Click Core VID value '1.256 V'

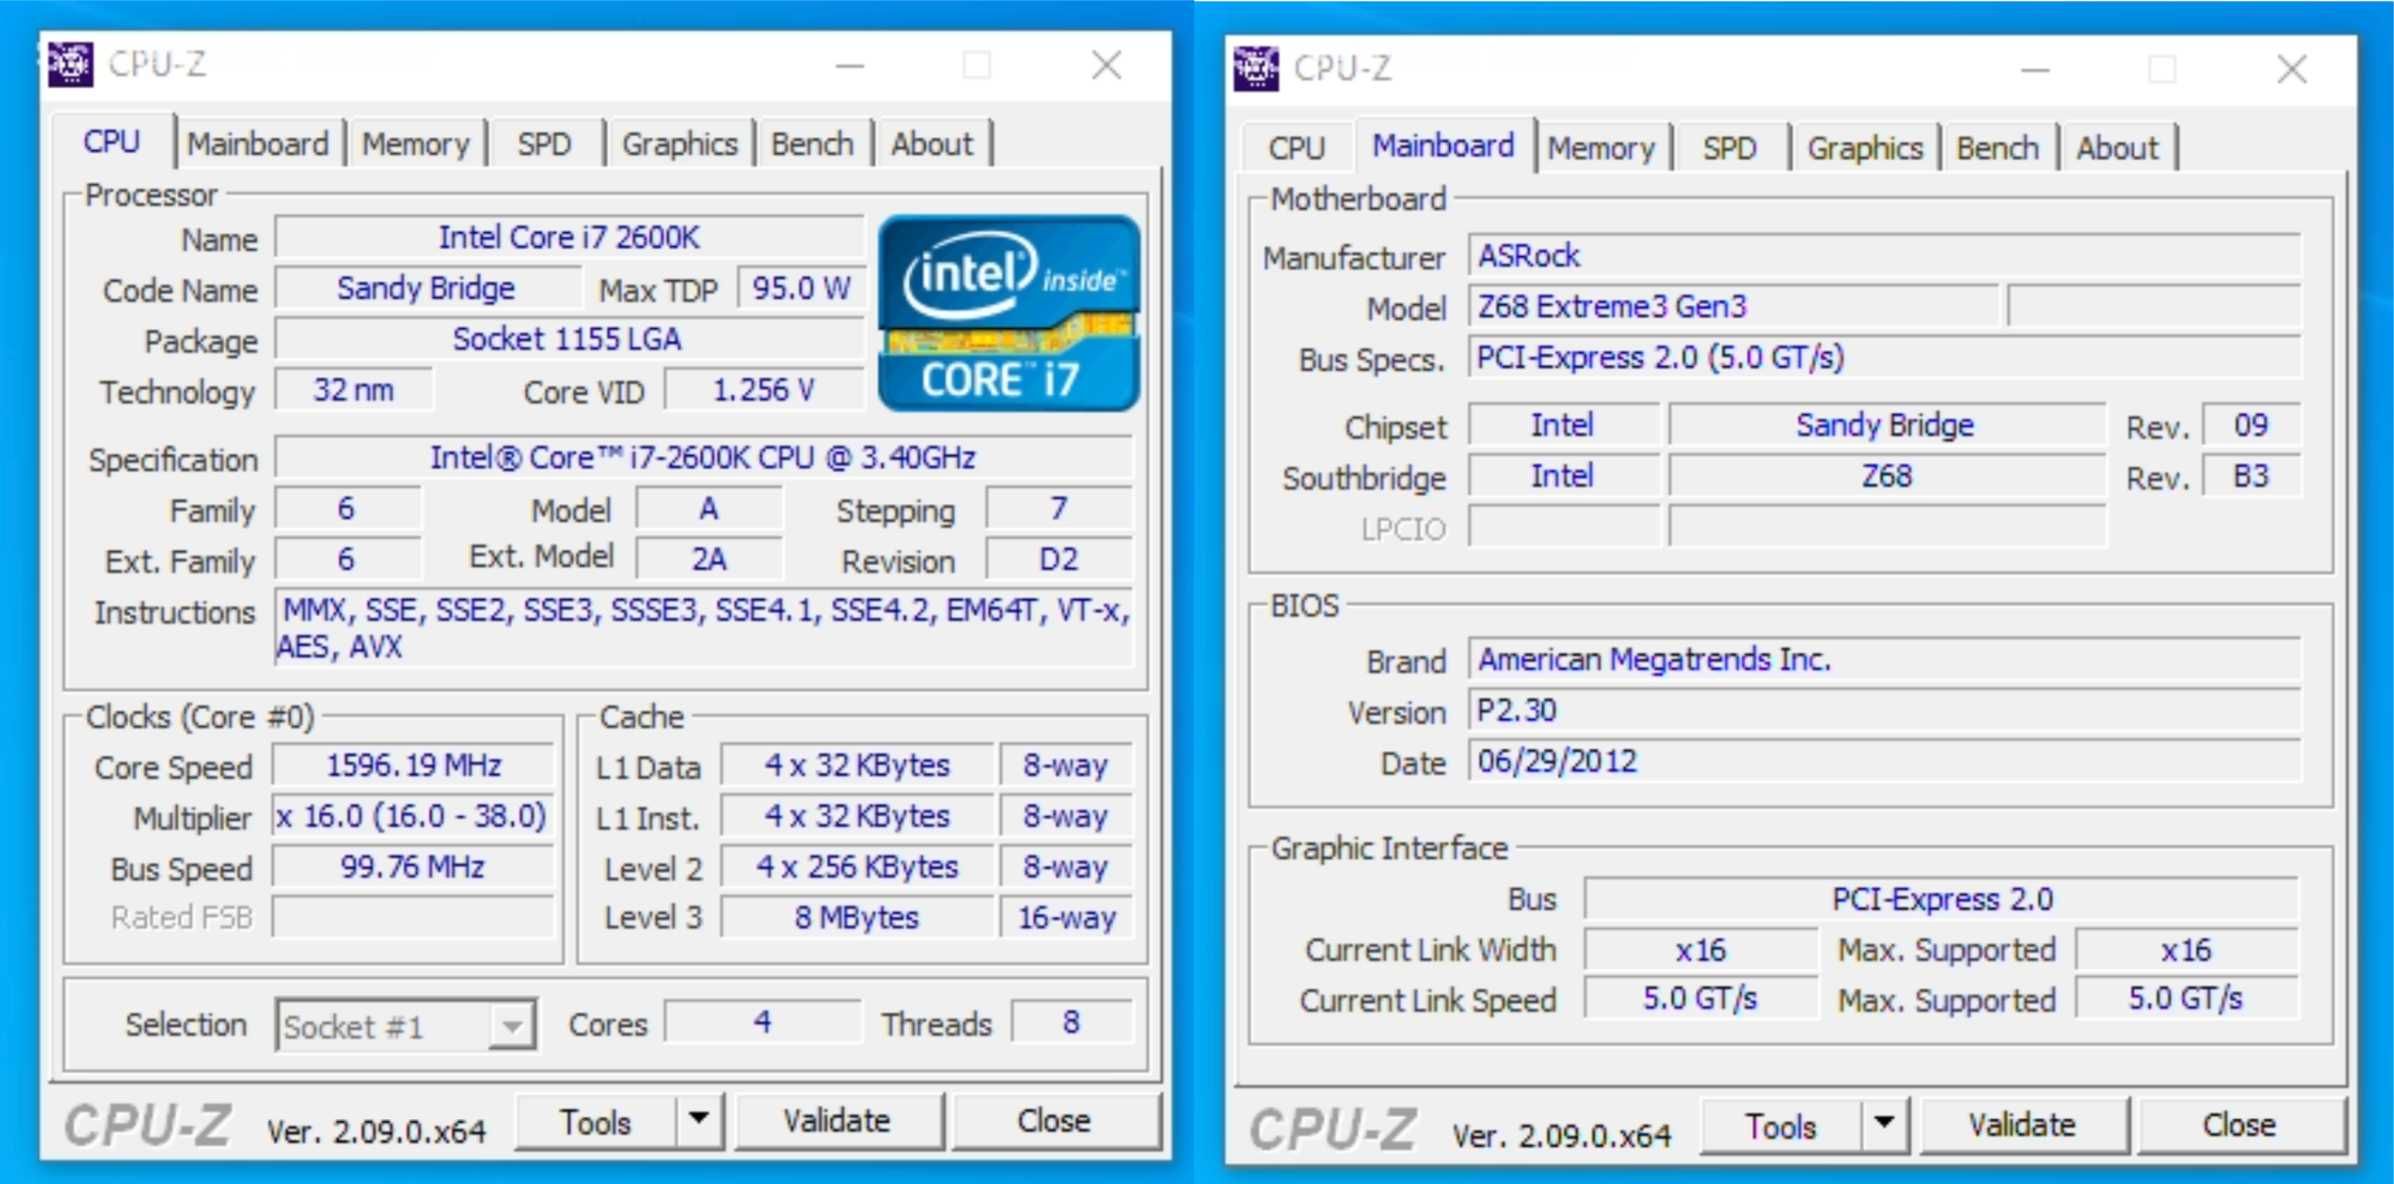pyautogui.click(x=764, y=390)
